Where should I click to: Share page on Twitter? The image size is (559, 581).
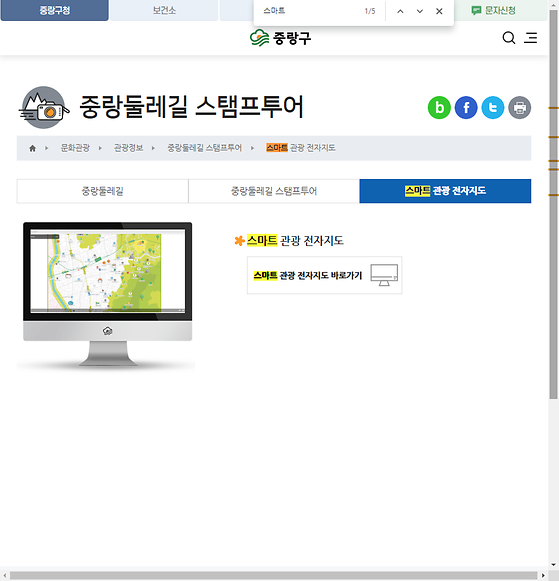tap(493, 108)
